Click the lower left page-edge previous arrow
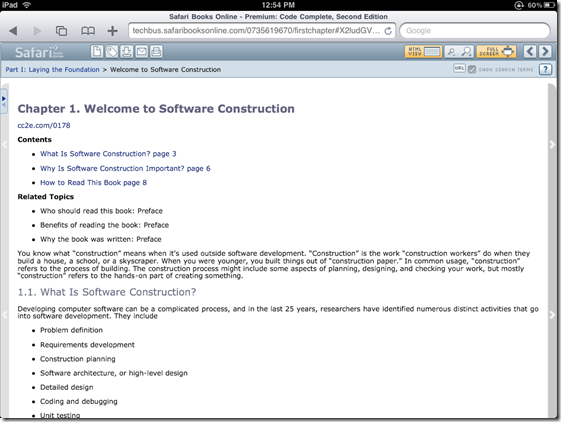The width and height of the screenshot is (561, 422). pos(4,315)
